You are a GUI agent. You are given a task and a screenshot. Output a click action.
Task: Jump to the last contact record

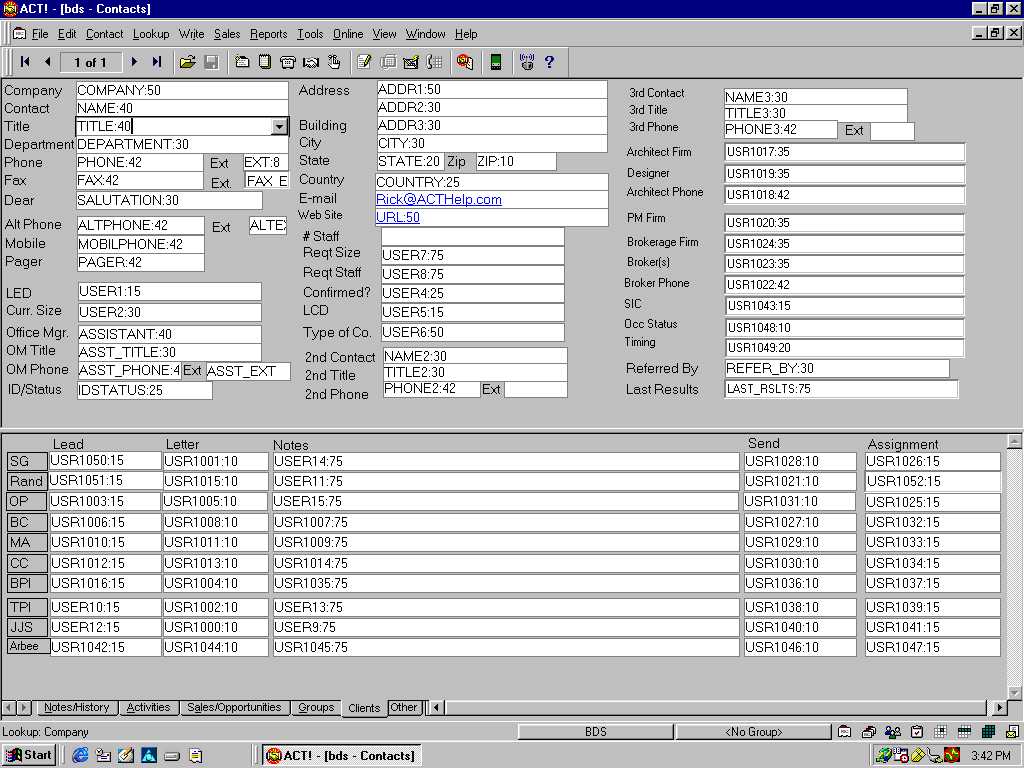(157, 62)
